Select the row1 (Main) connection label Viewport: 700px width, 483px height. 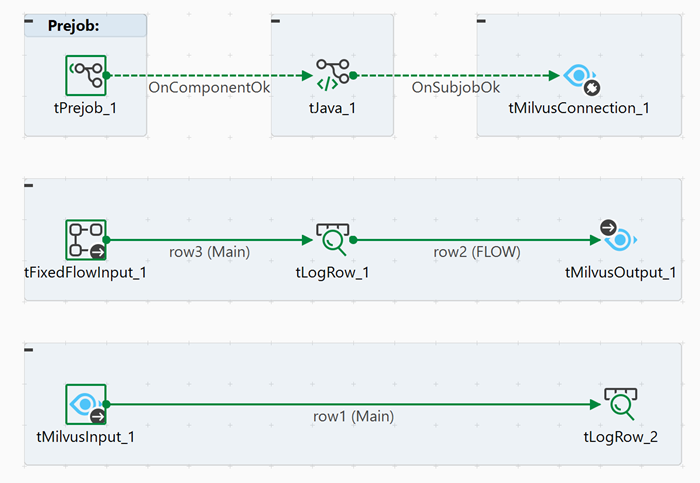point(353,416)
